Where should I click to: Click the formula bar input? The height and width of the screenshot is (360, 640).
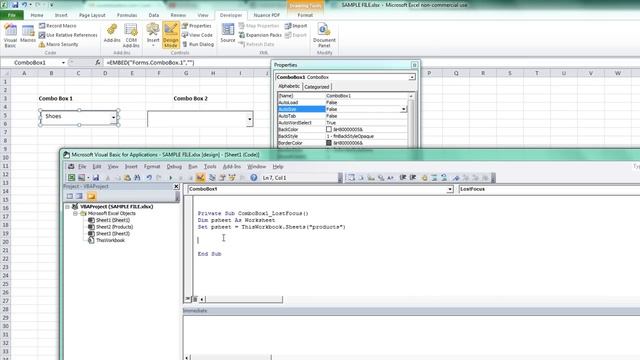pyautogui.click(x=186, y=63)
